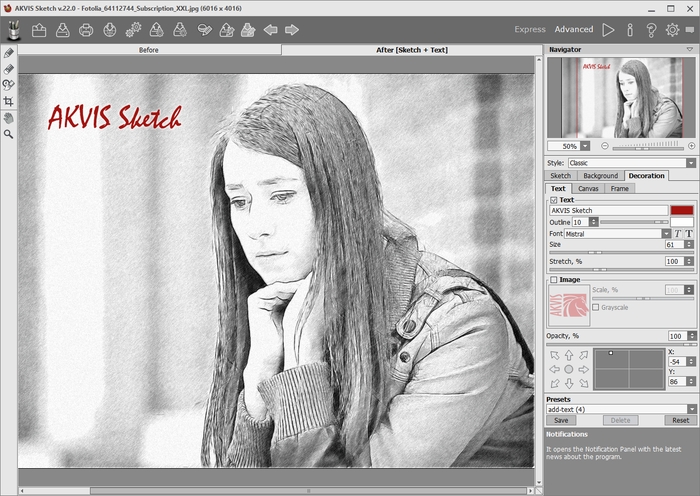The image size is (700, 496).
Task: Click the AKVIS Sketch text input field
Action: pyautogui.click(x=609, y=210)
